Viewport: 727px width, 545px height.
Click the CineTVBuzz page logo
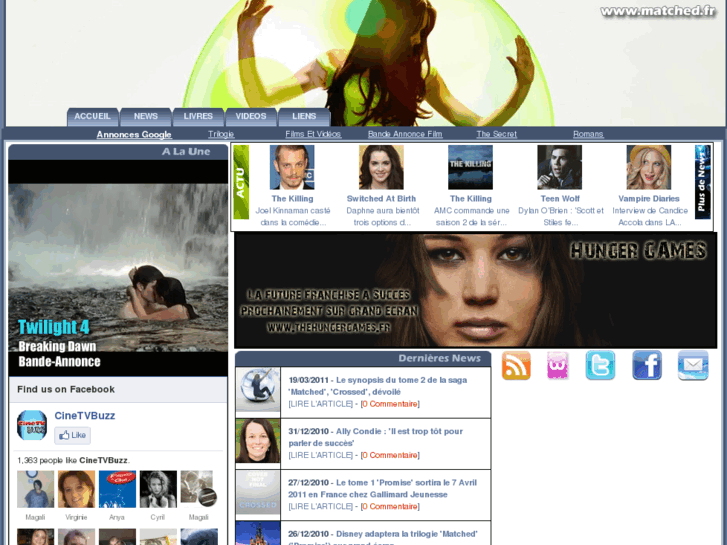click(x=32, y=425)
